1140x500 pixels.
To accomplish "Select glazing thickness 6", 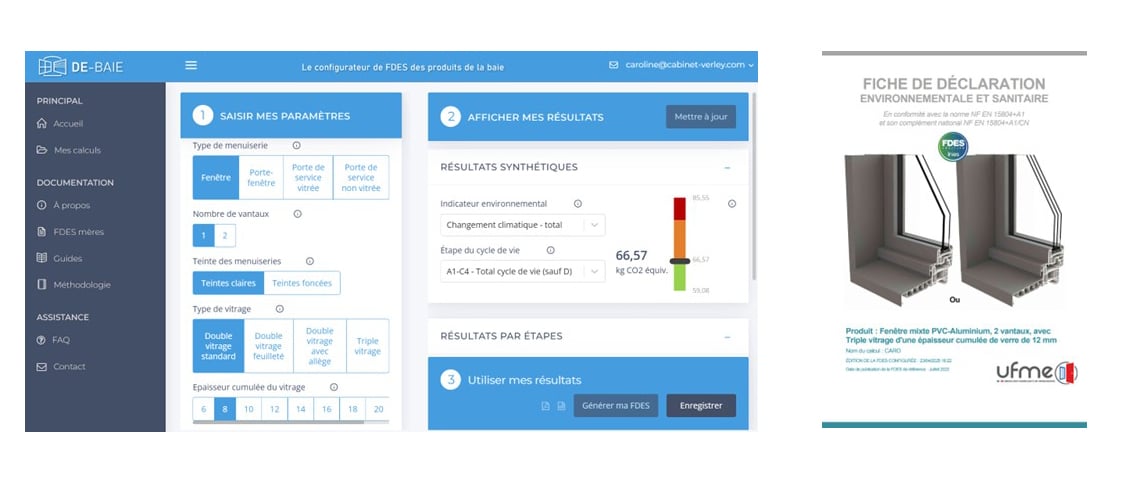I will (204, 409).
